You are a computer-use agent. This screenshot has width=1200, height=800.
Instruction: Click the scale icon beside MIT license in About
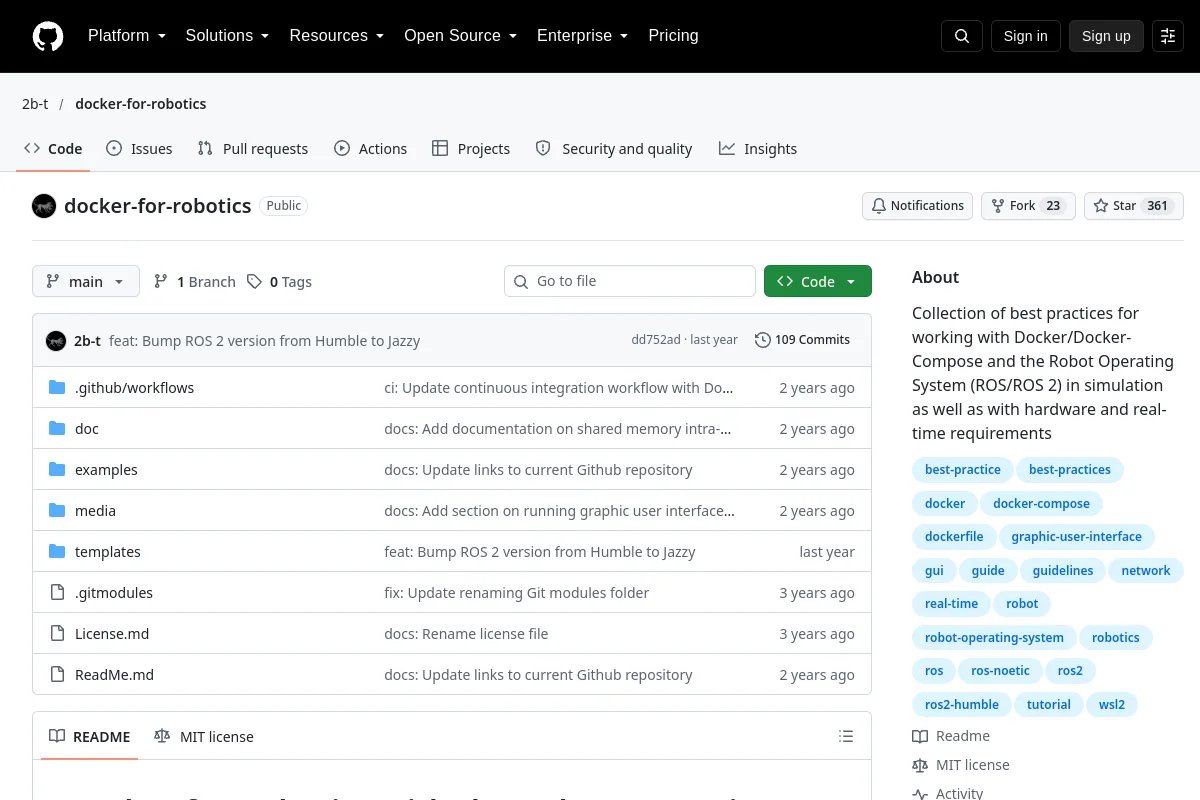[920, 765]
